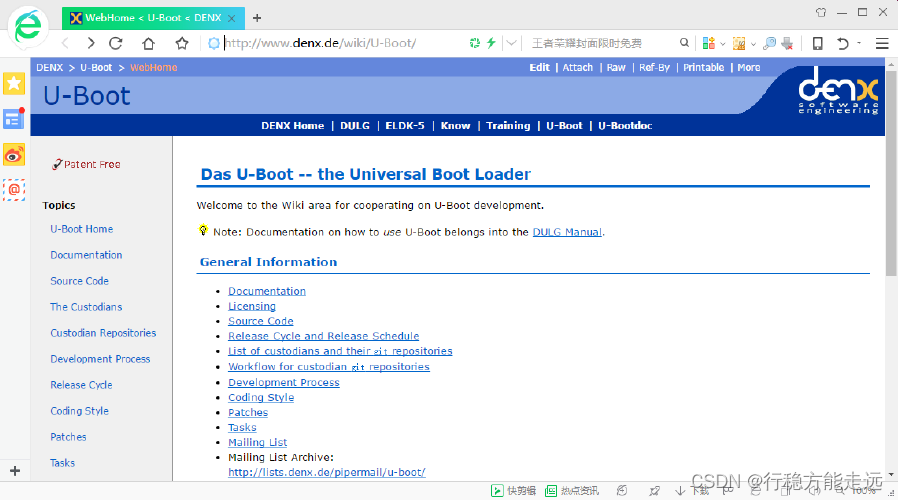Click DENX in the breadcrumb
Viewport: 898px width, 500px height.
pyautogui.click(x=49, y=68)
